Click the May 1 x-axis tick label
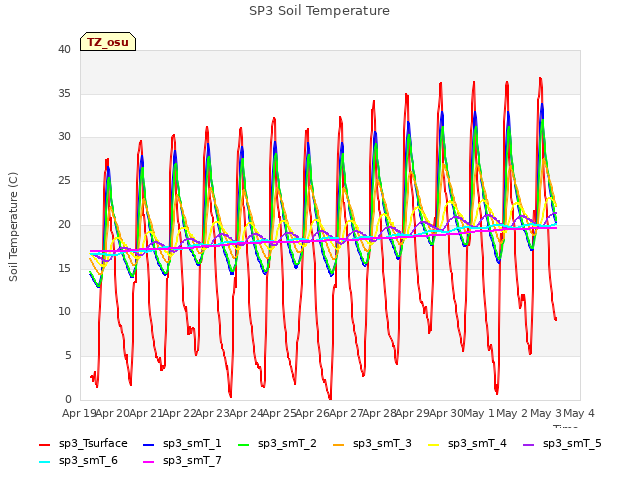Image resolution: width=640 pixels, height=480 pixels. pyautogui.click(x=479, y=413)
